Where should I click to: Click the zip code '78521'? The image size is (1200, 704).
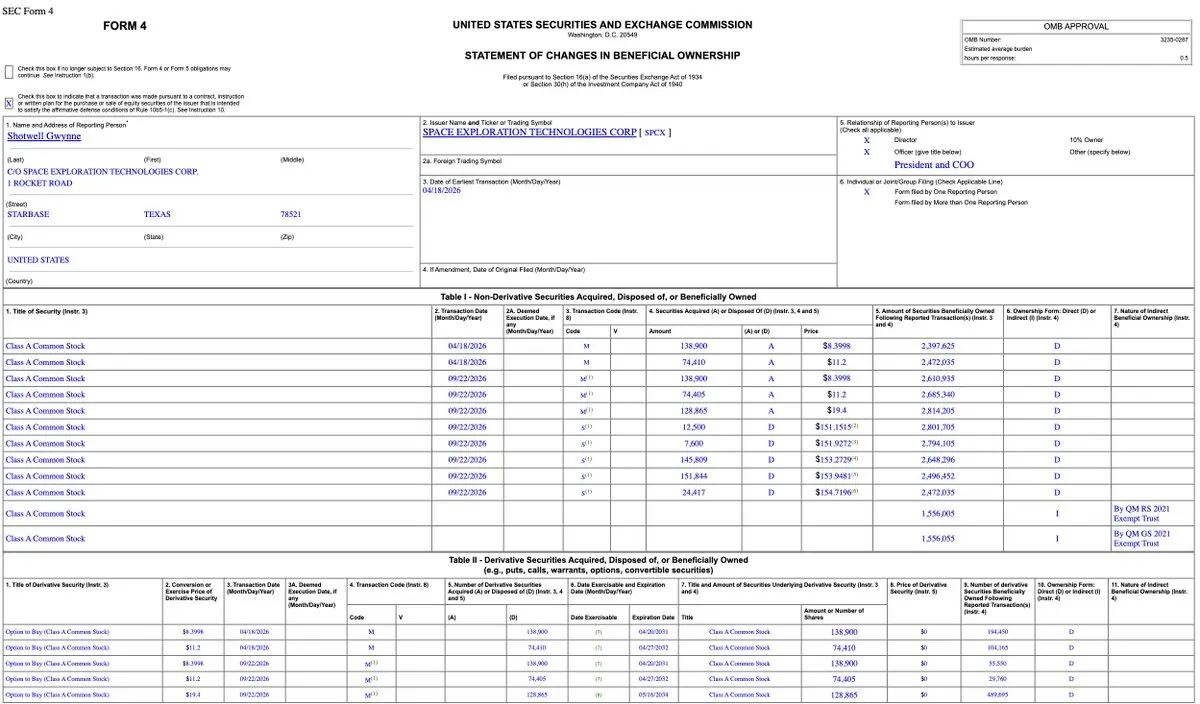[x=291, y=214]
